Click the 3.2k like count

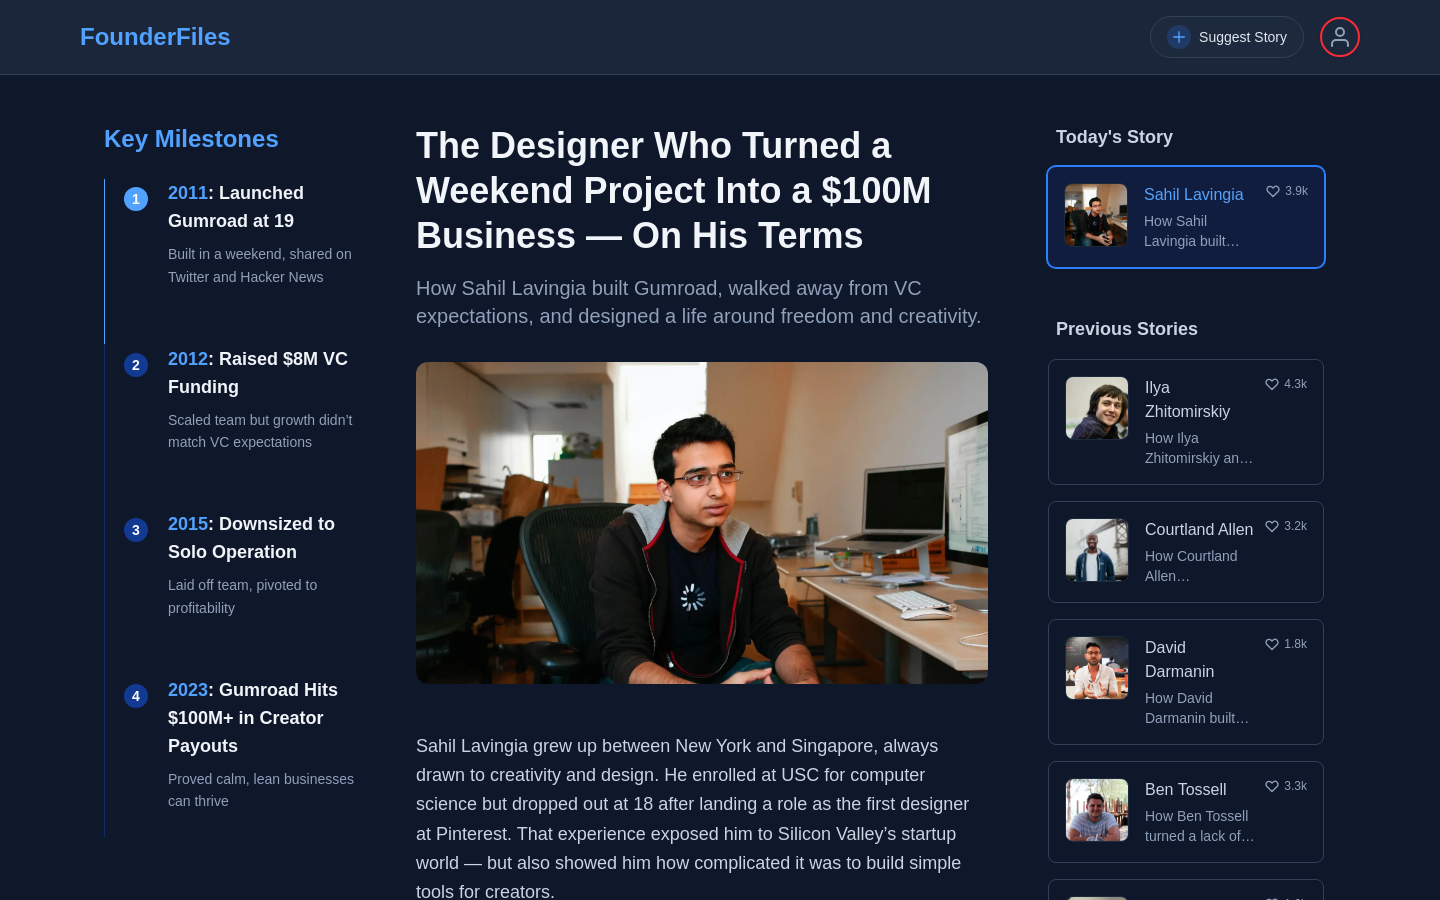tap(1295, 526)
